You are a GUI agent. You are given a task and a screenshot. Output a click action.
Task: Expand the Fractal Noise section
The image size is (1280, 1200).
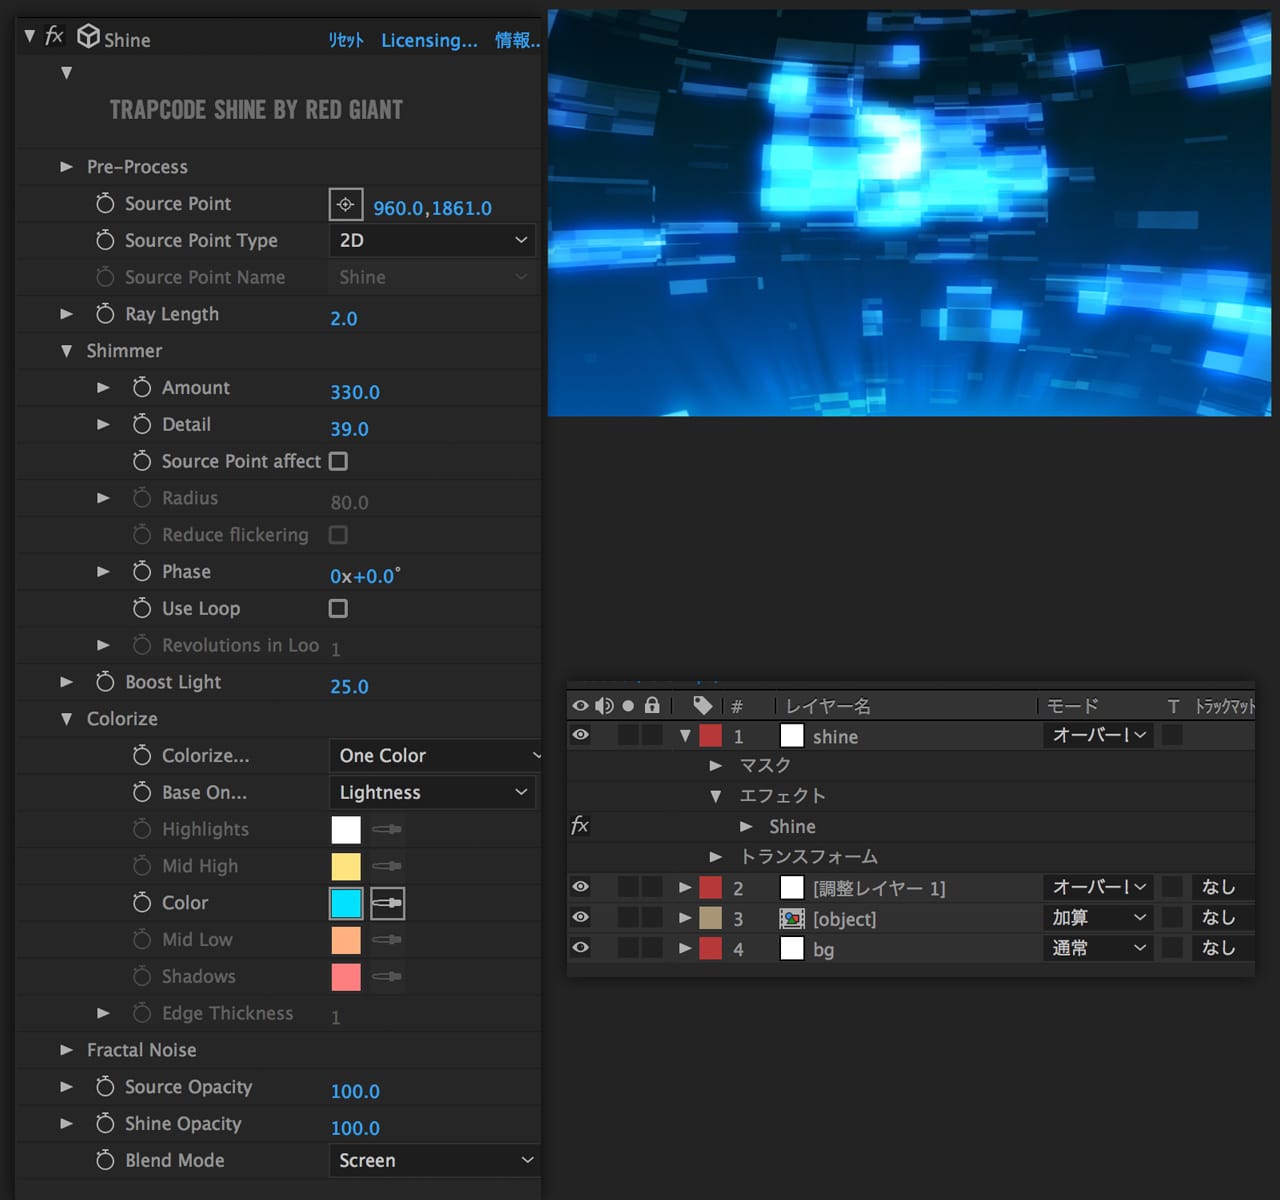click(x=66, y=1050)
